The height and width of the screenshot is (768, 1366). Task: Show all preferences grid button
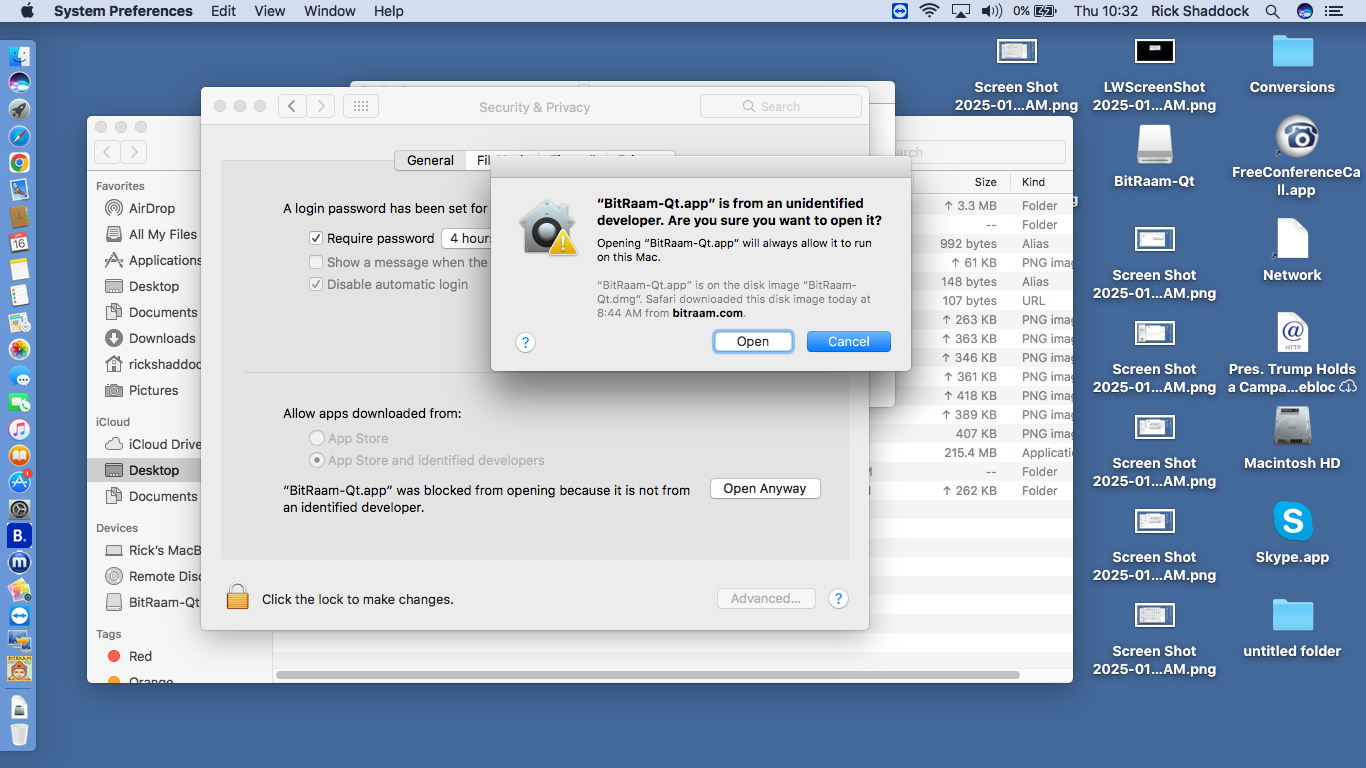point(361,106)
